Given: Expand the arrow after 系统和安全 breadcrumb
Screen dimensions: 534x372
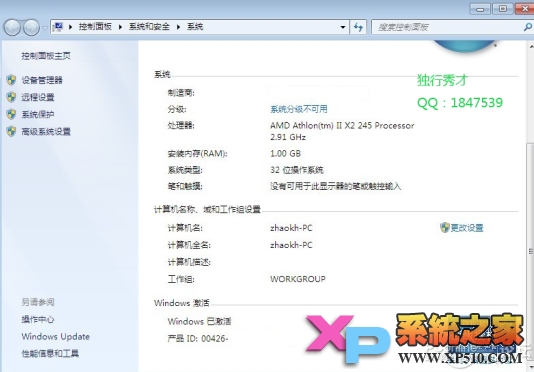Looking at the screenshot, I should pyautogui.click(x=178, y=27).
